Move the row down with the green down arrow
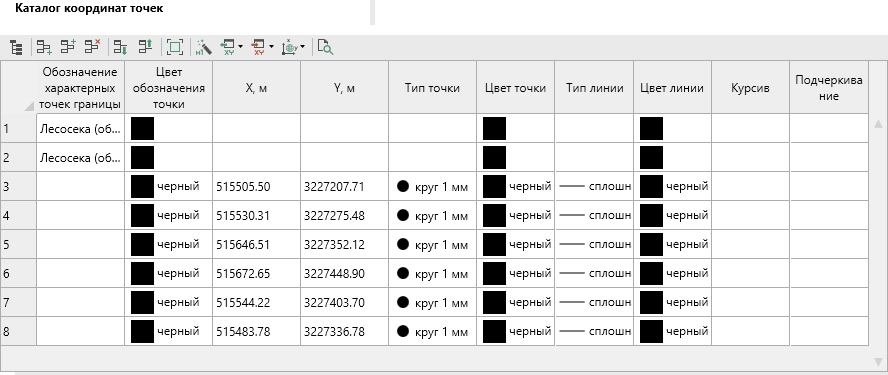Viewport: 888px width, 375px height. [121, 47]
